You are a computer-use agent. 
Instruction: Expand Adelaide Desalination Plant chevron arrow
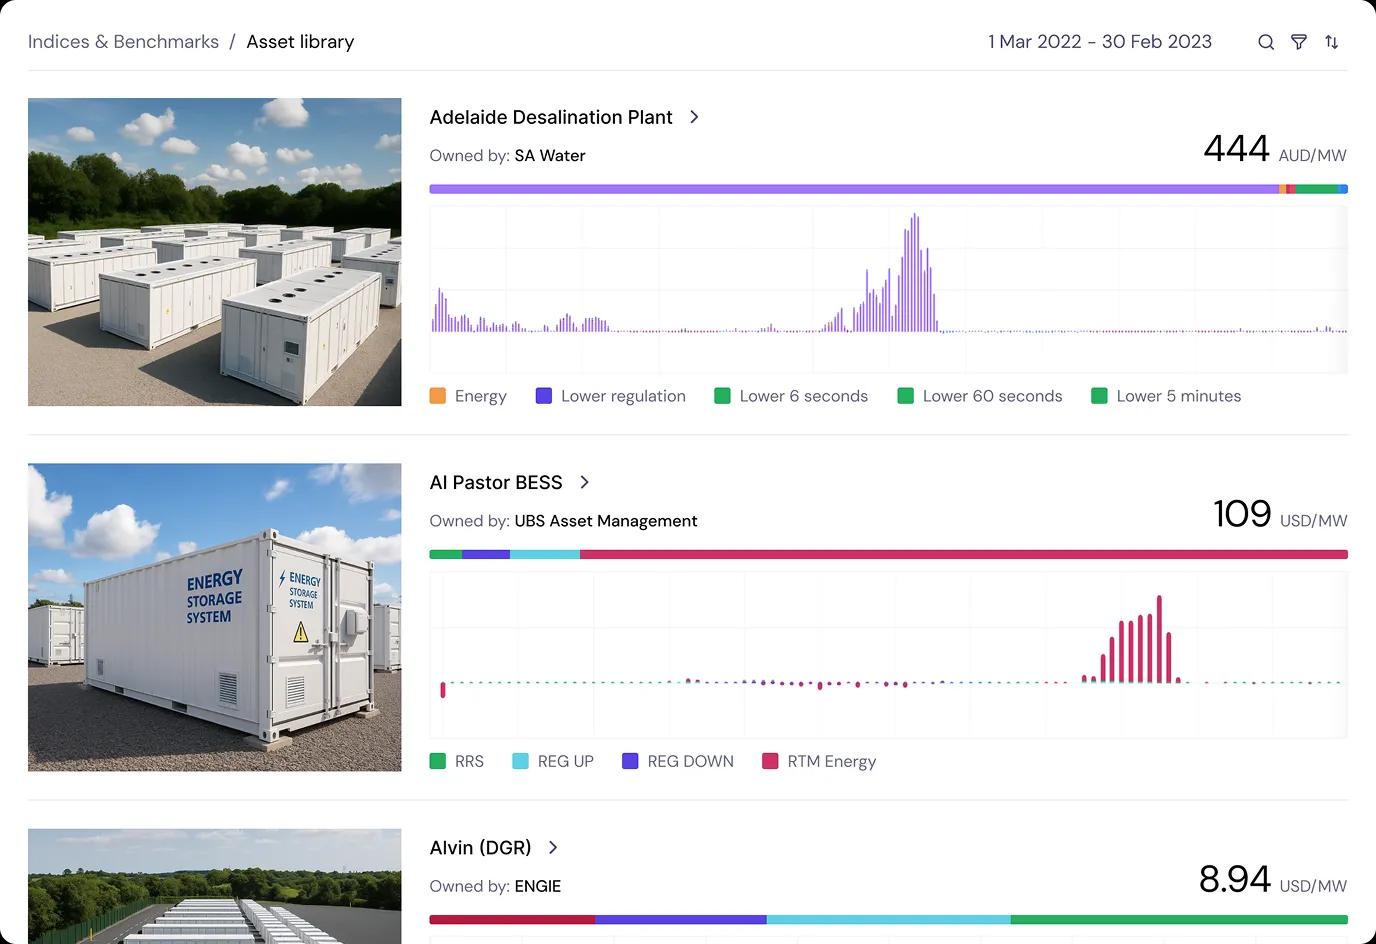click(694, 117)
